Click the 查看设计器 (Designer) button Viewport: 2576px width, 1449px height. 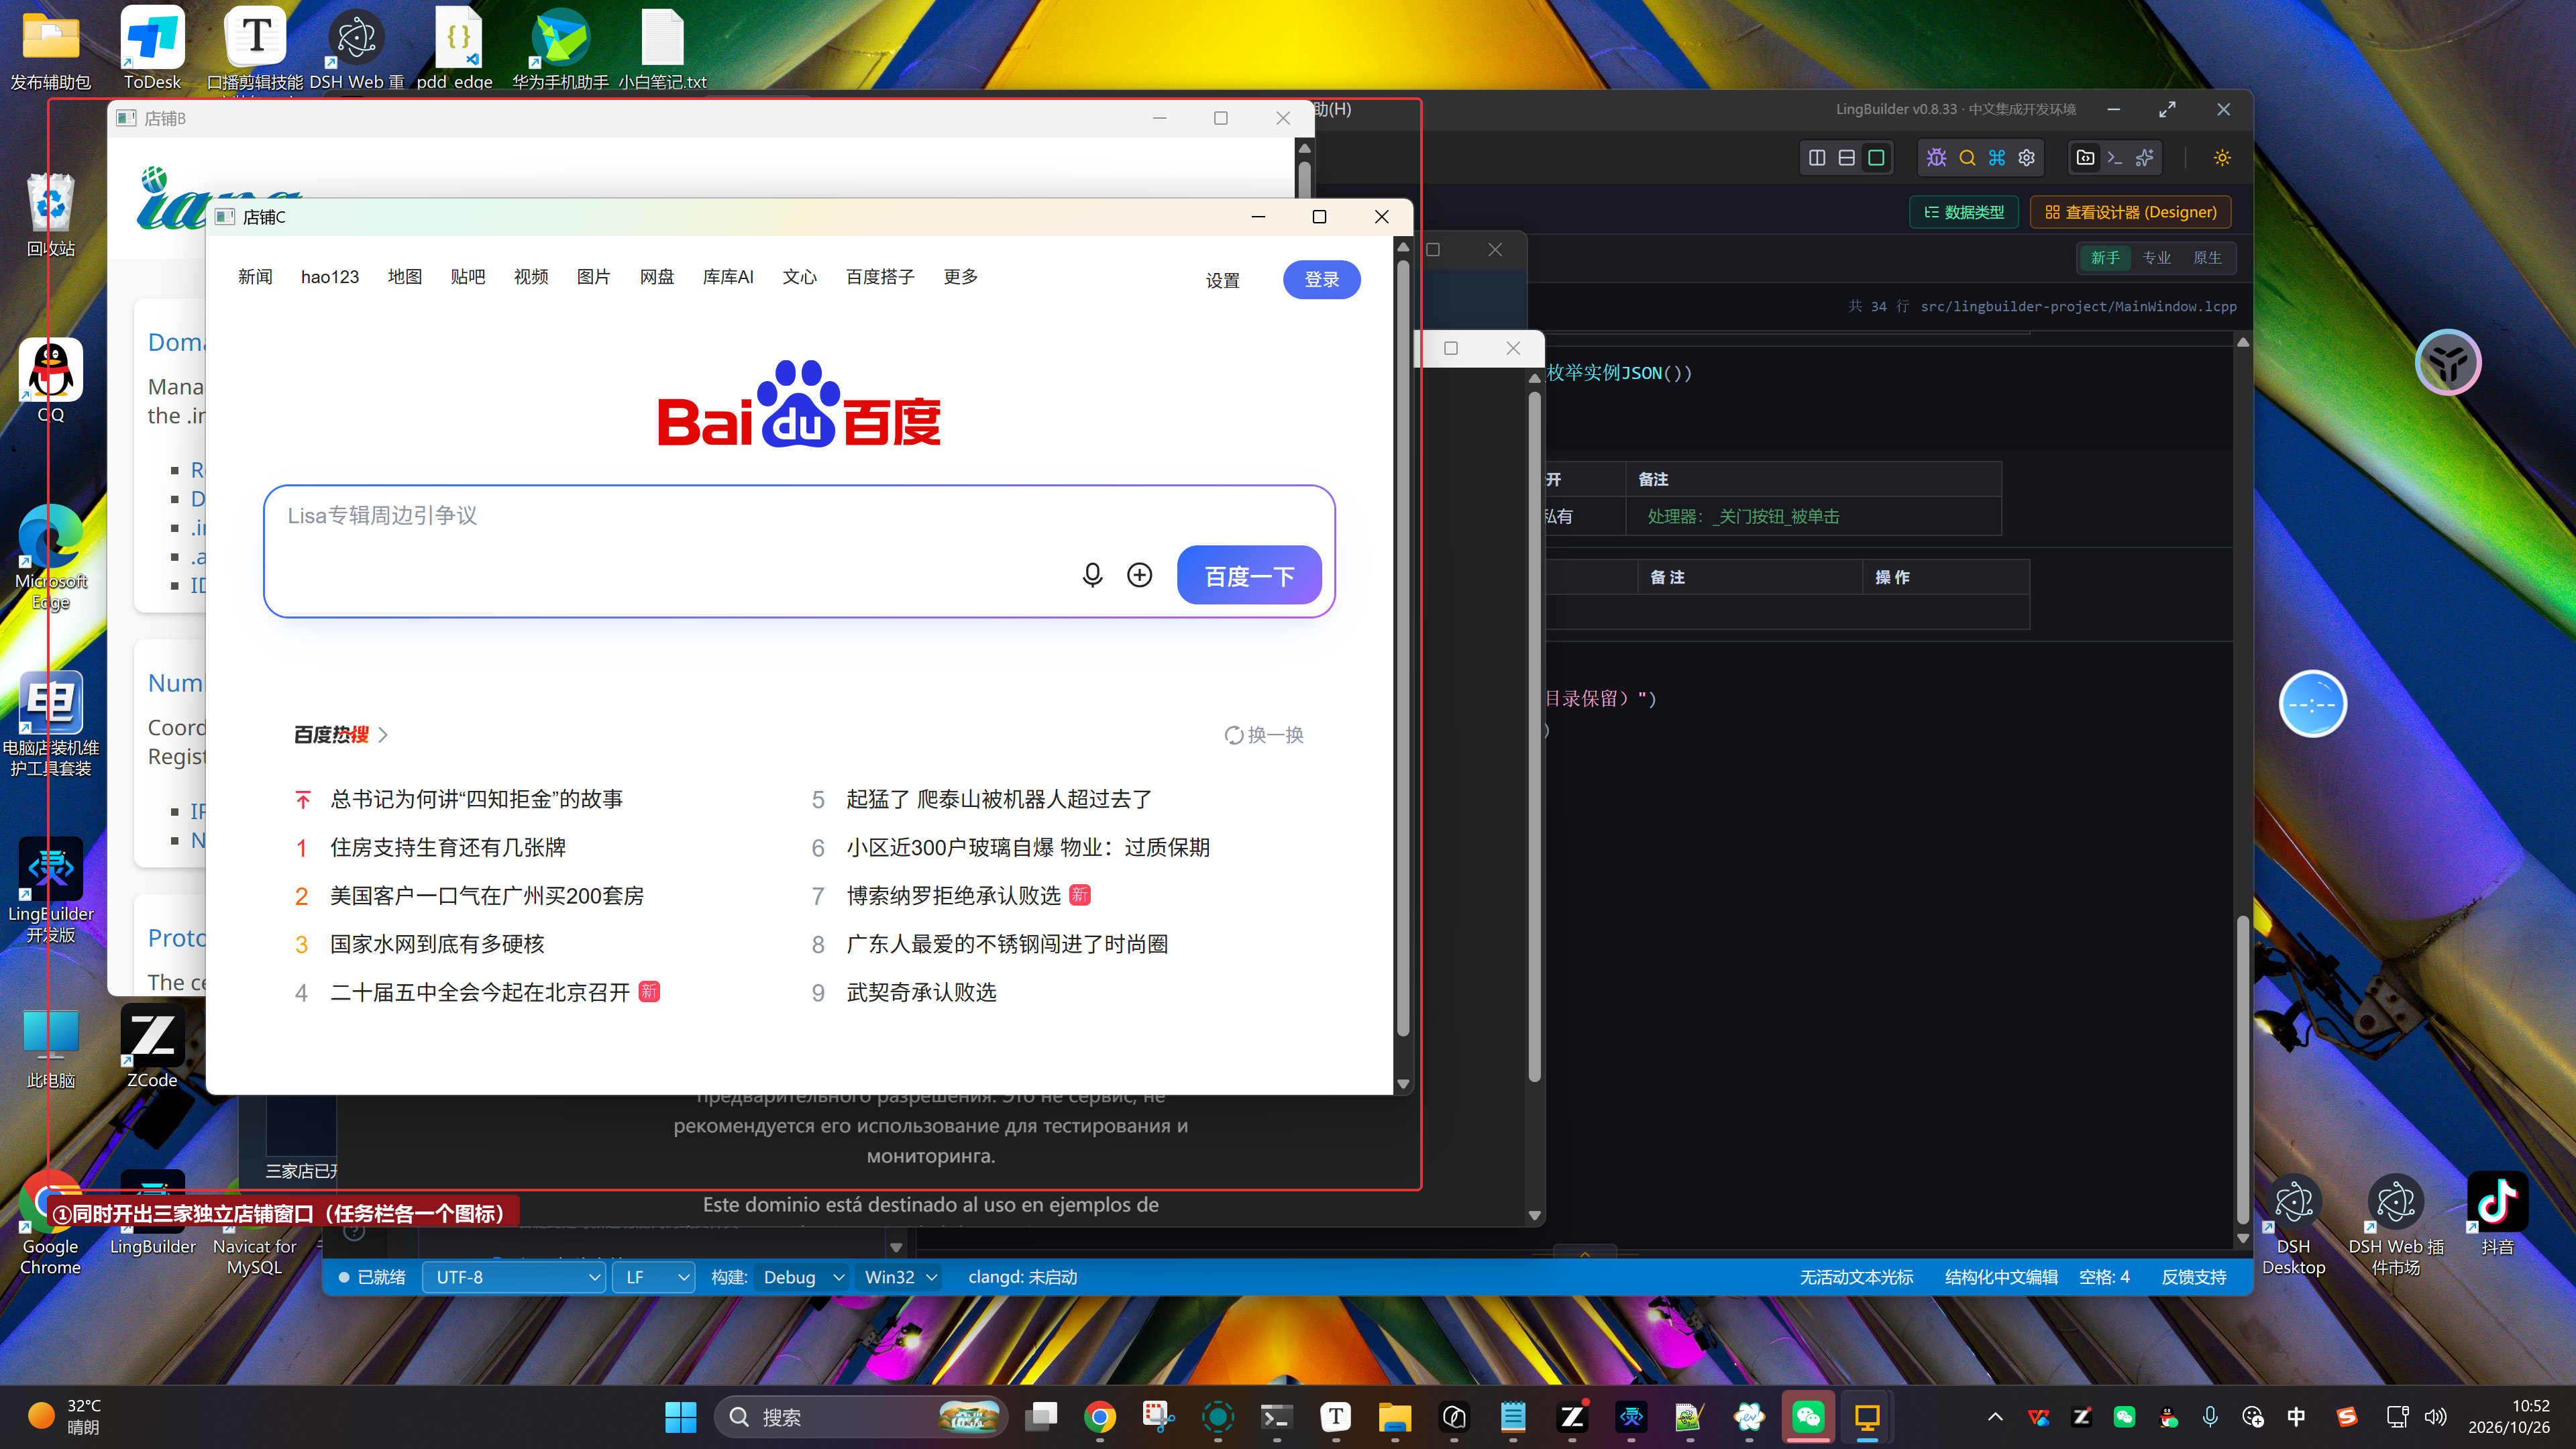click(x=2130, y=212)
